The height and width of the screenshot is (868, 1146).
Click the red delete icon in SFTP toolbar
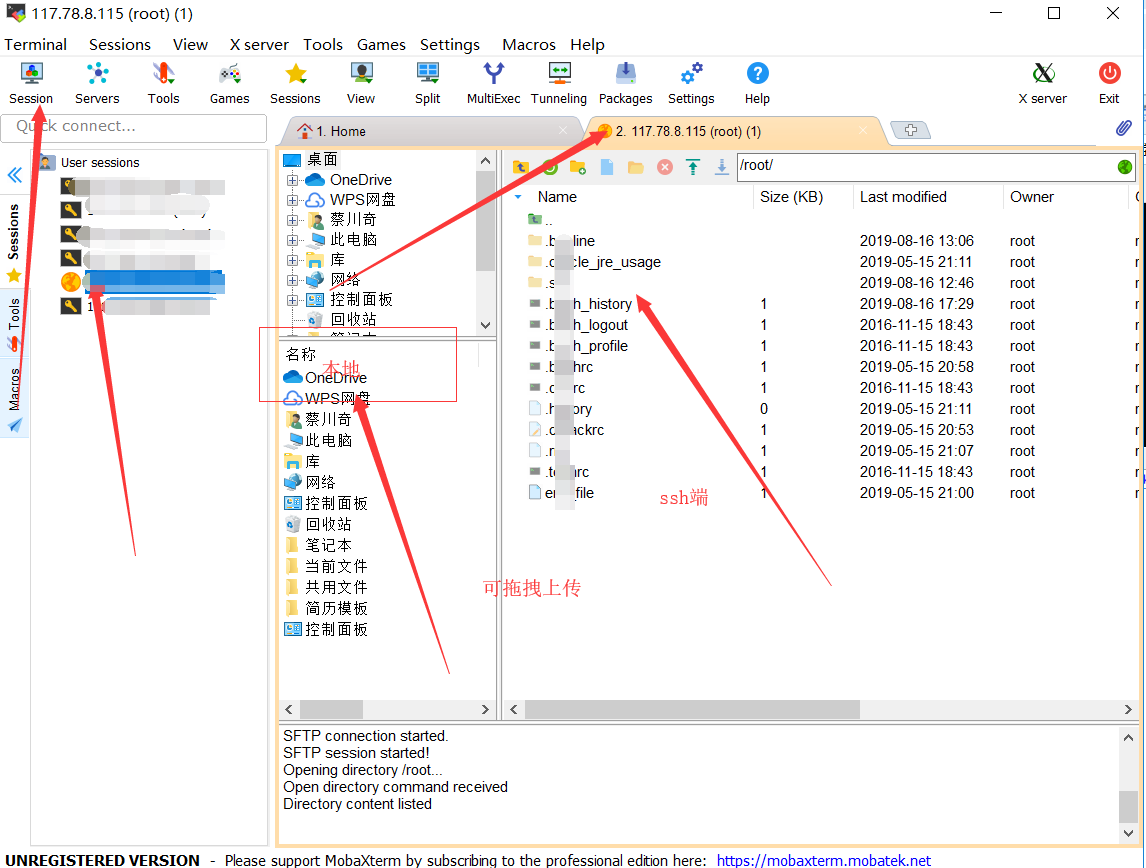(x=664, y=167)
